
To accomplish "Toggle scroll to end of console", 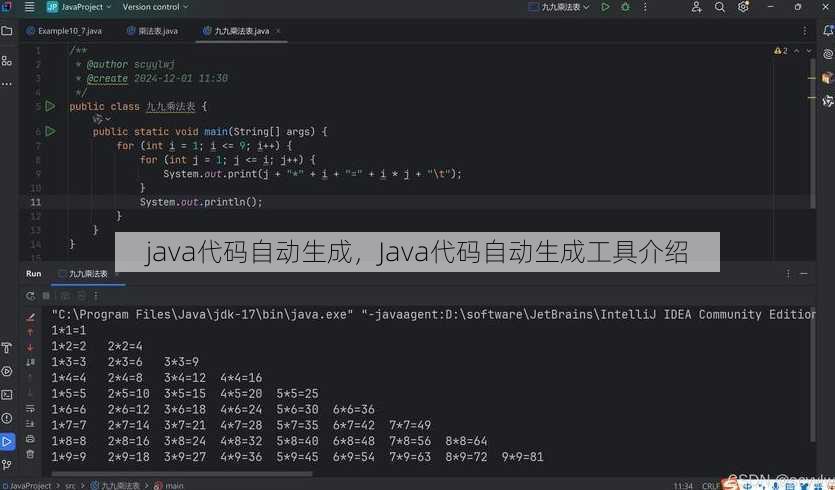I will click(x=30, y=424).
